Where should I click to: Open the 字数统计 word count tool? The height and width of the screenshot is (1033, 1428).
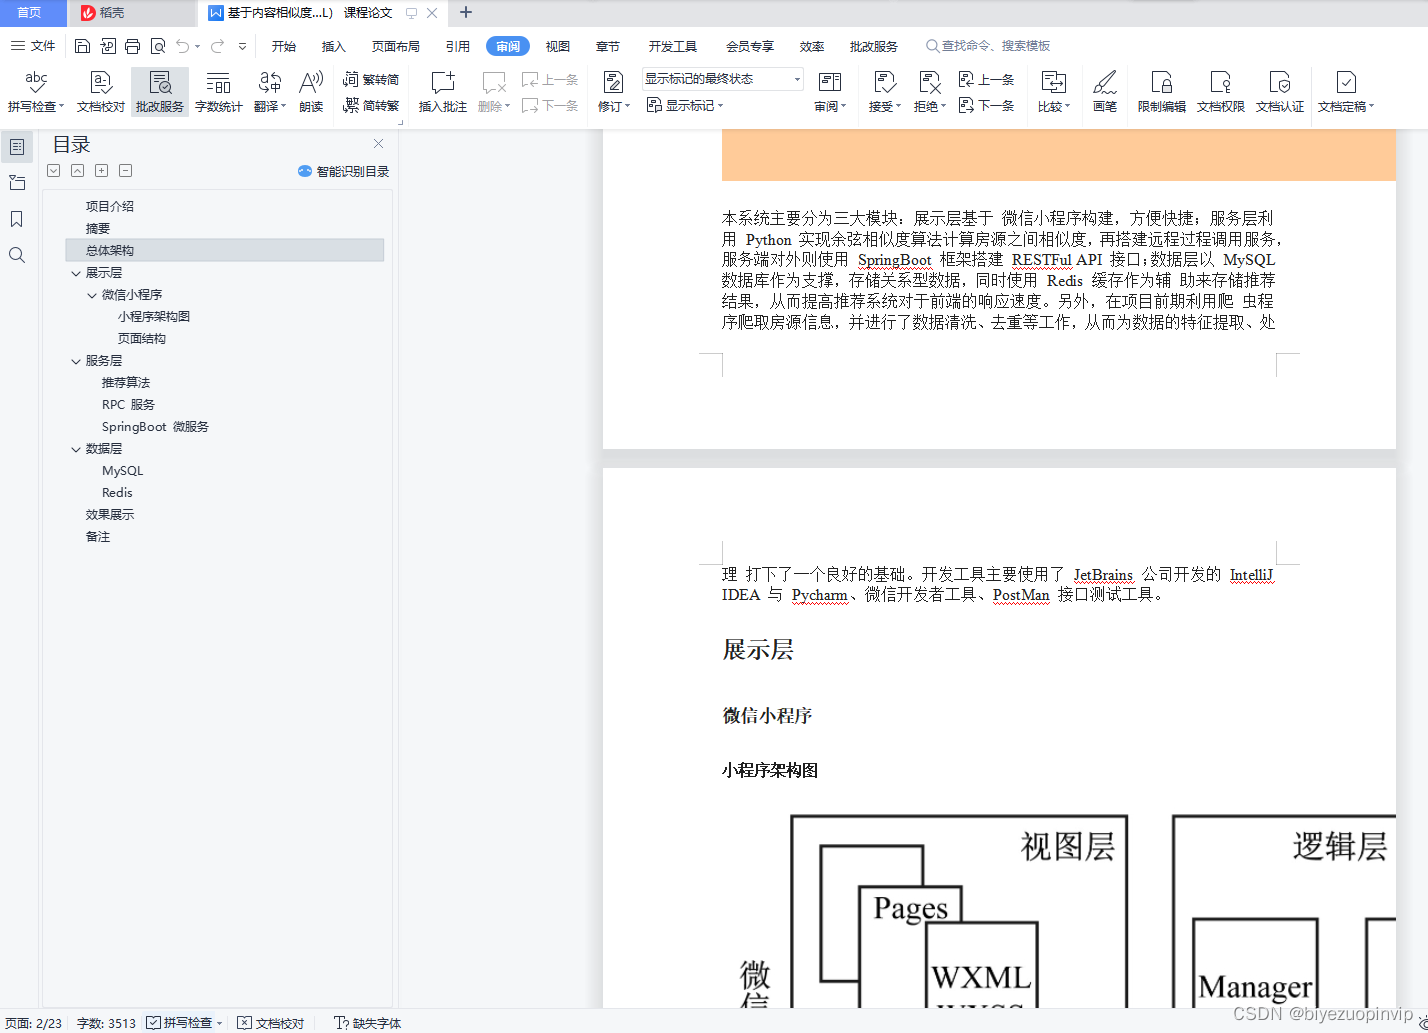point(218,90)
